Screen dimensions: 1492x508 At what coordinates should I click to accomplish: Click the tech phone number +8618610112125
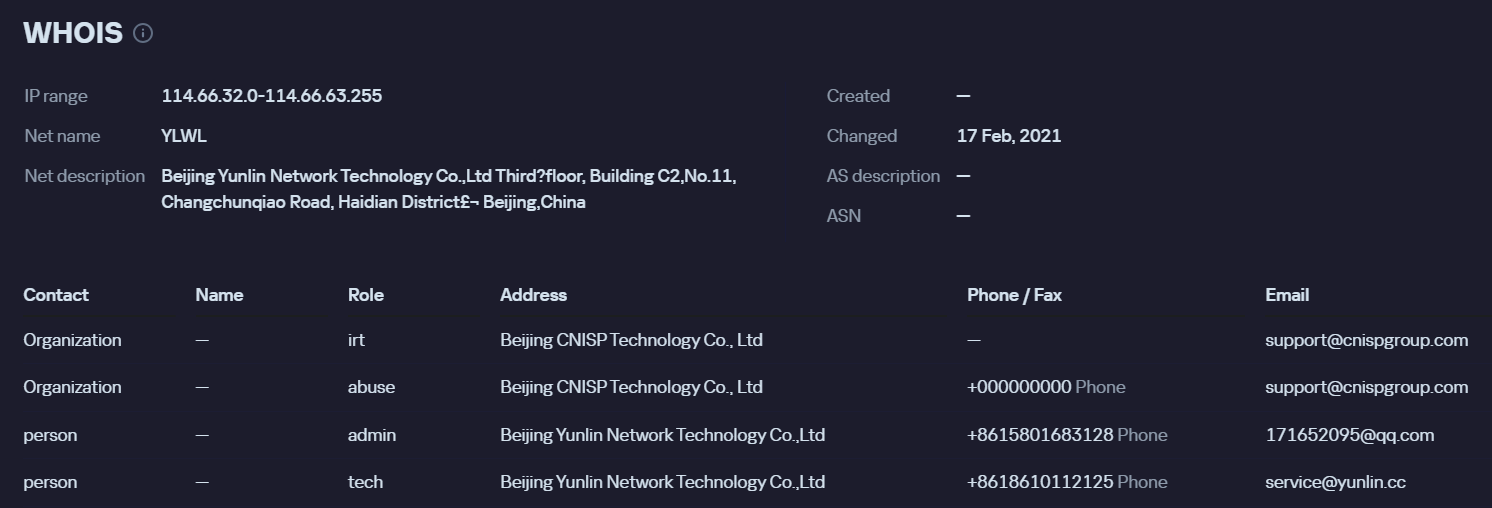(x=1039, y=482)
